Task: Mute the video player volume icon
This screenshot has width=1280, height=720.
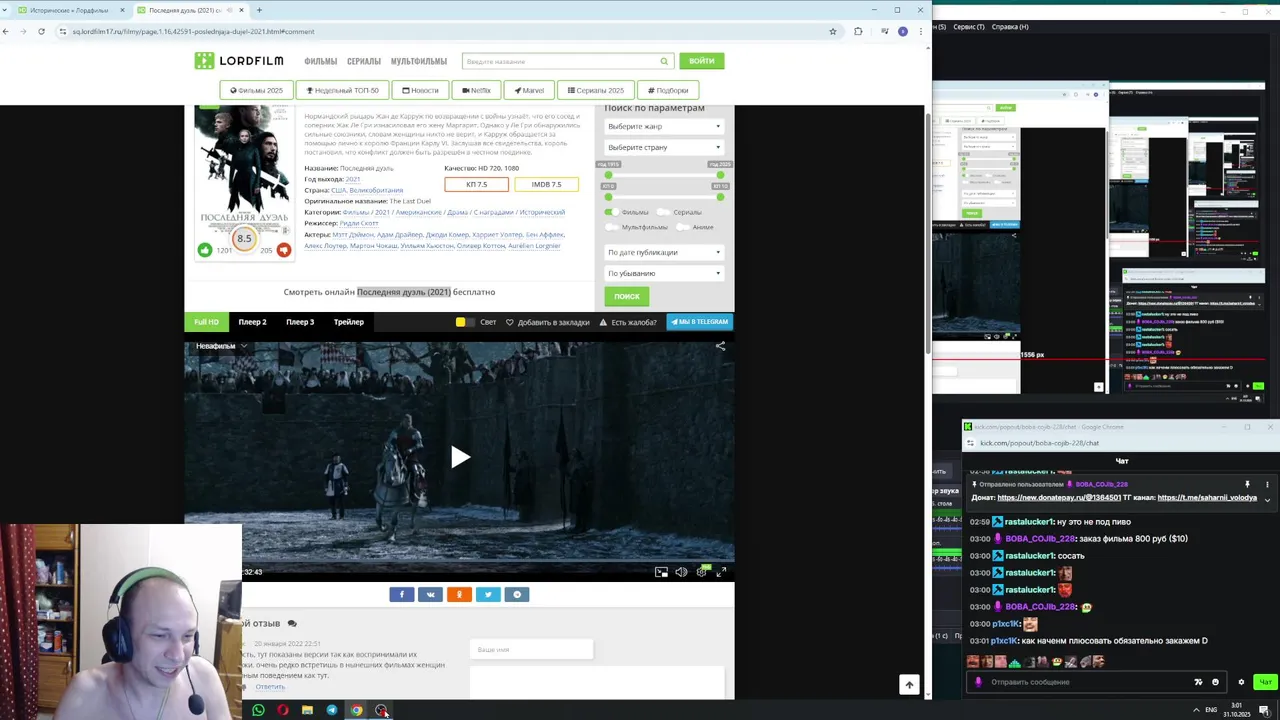Action: [681, 572]
